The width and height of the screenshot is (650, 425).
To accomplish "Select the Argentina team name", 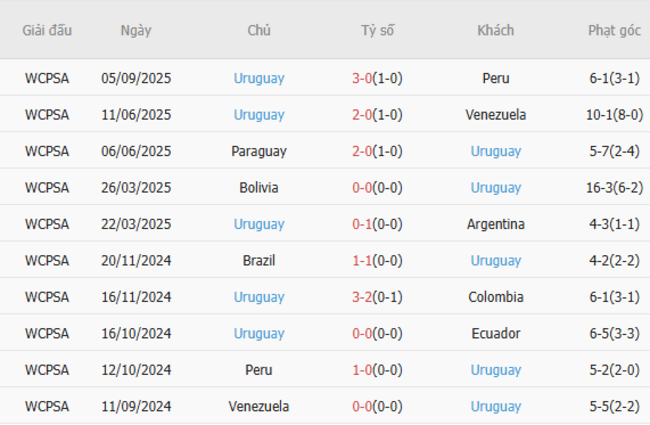I will tap(496, 224).
